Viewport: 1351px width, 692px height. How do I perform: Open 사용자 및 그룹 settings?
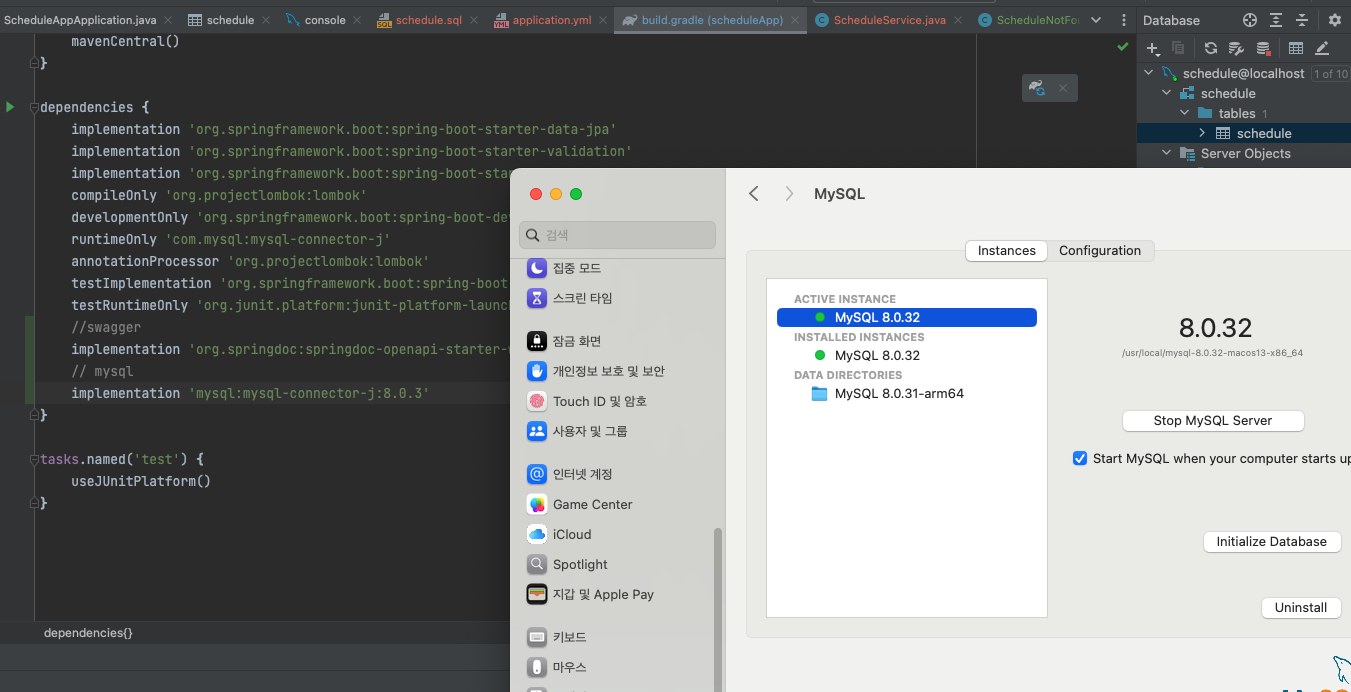click(x=576, y=431)
